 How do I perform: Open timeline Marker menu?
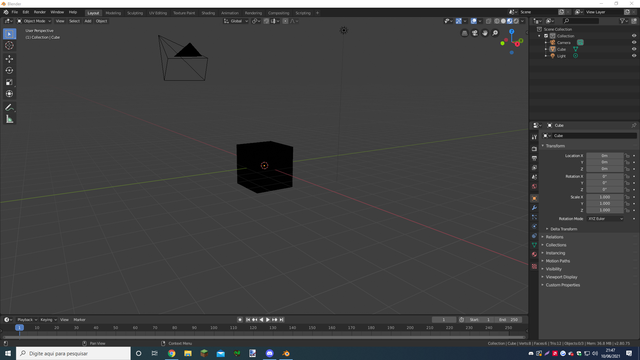point(79,320)
